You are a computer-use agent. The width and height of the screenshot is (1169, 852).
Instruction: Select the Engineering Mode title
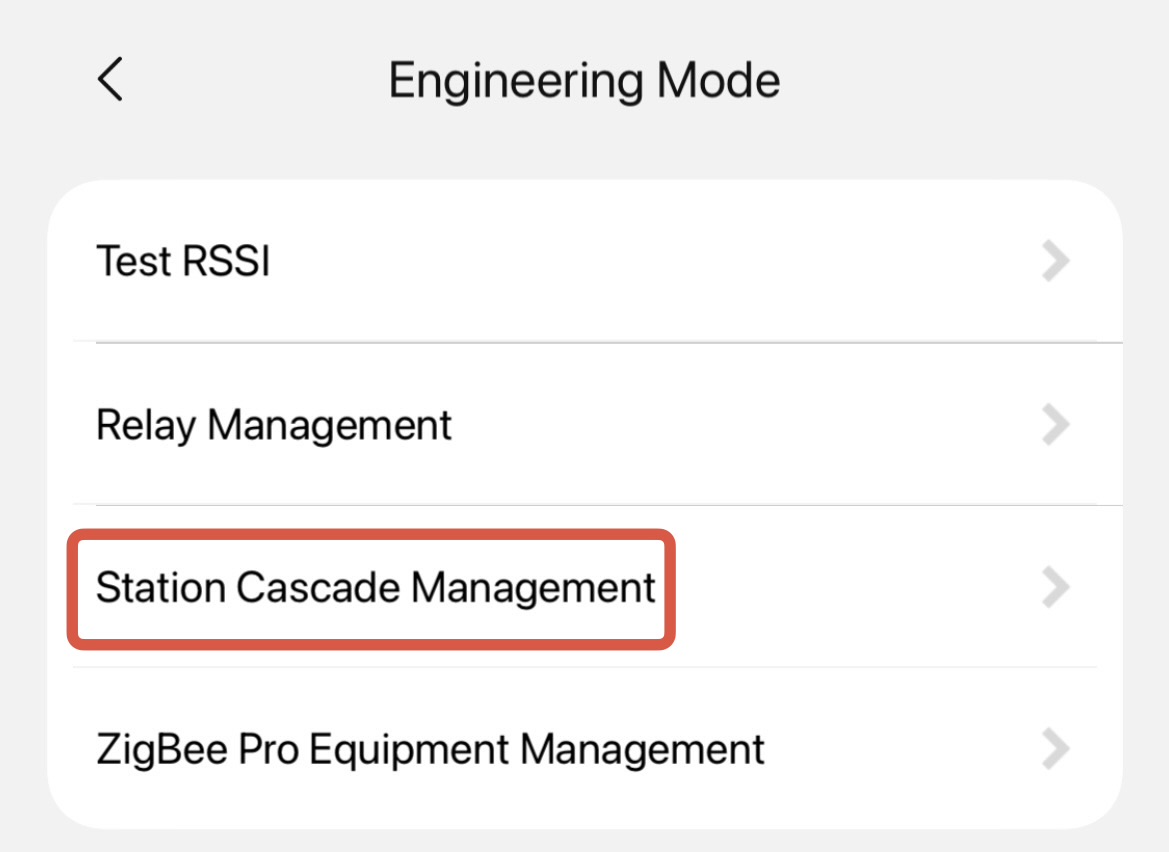[584, 80]
